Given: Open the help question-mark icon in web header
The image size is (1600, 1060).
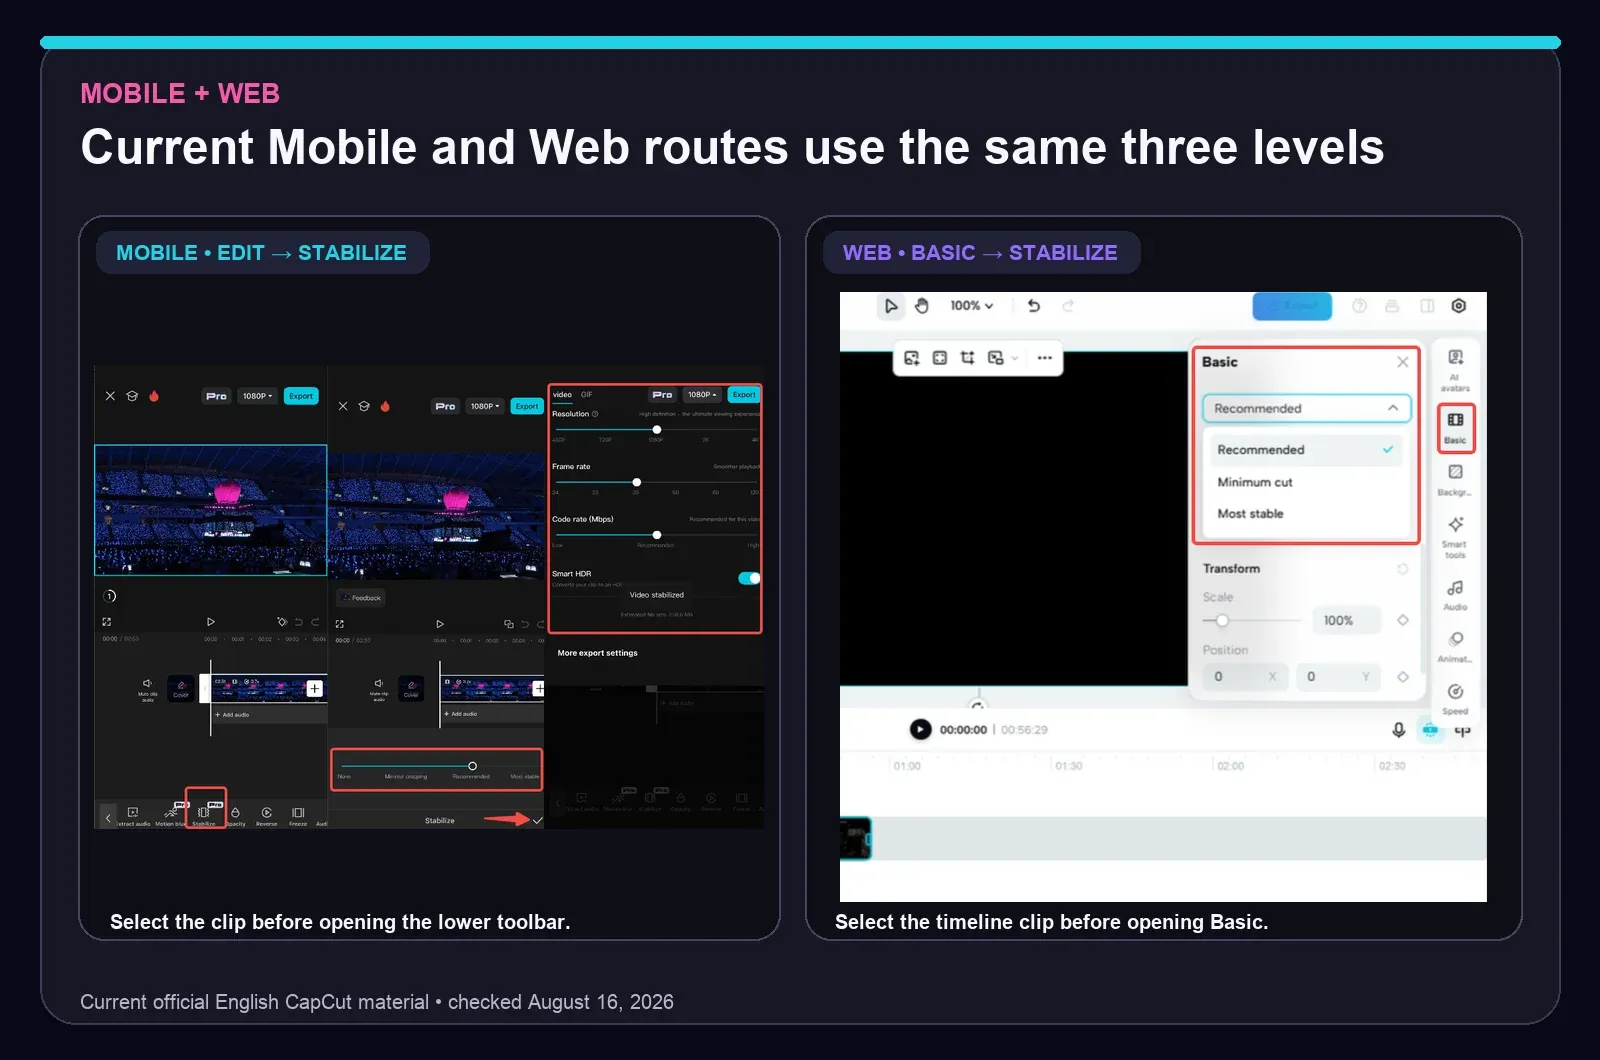Looking at the screenshot, I should point(1359,306).
